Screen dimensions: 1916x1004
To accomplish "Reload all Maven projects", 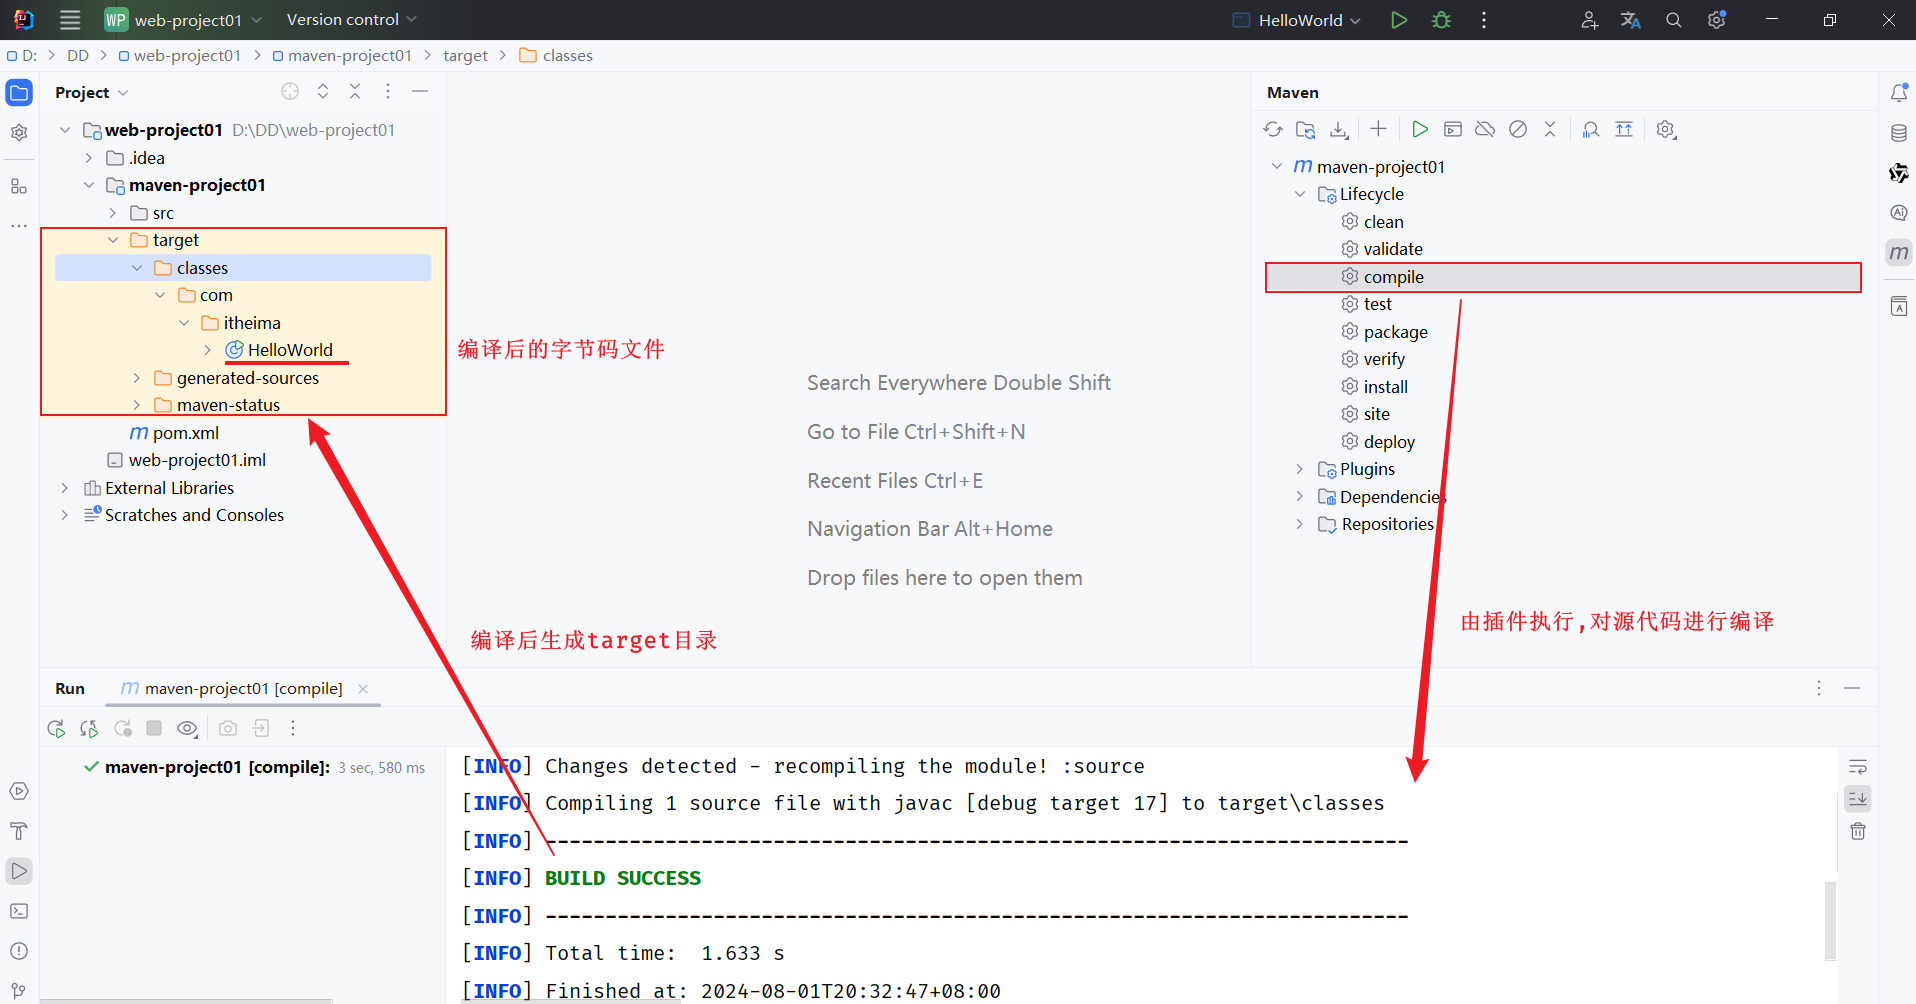I will point(1273,129).
